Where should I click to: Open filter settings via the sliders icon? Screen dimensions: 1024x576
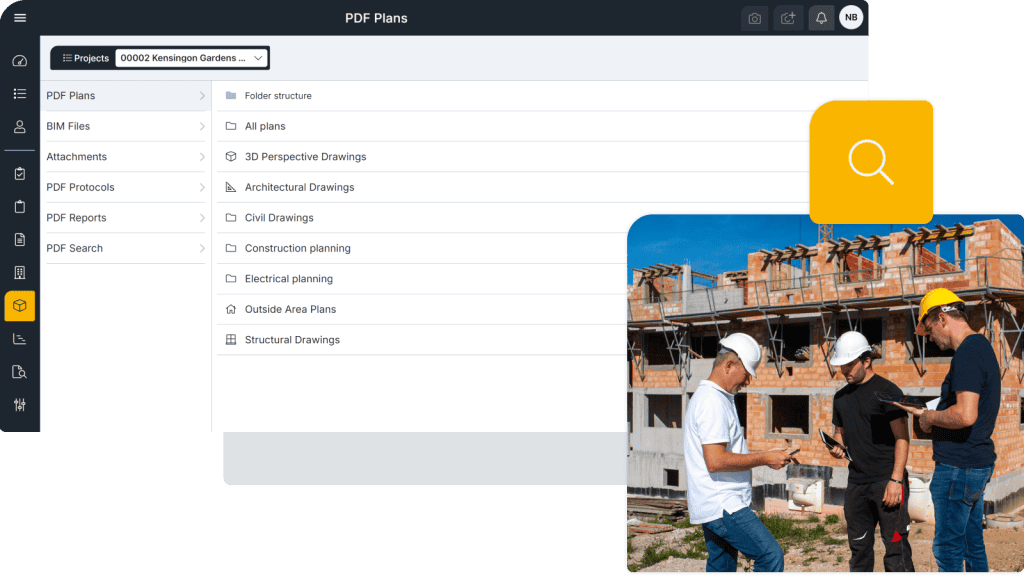(x=20, y=404)
